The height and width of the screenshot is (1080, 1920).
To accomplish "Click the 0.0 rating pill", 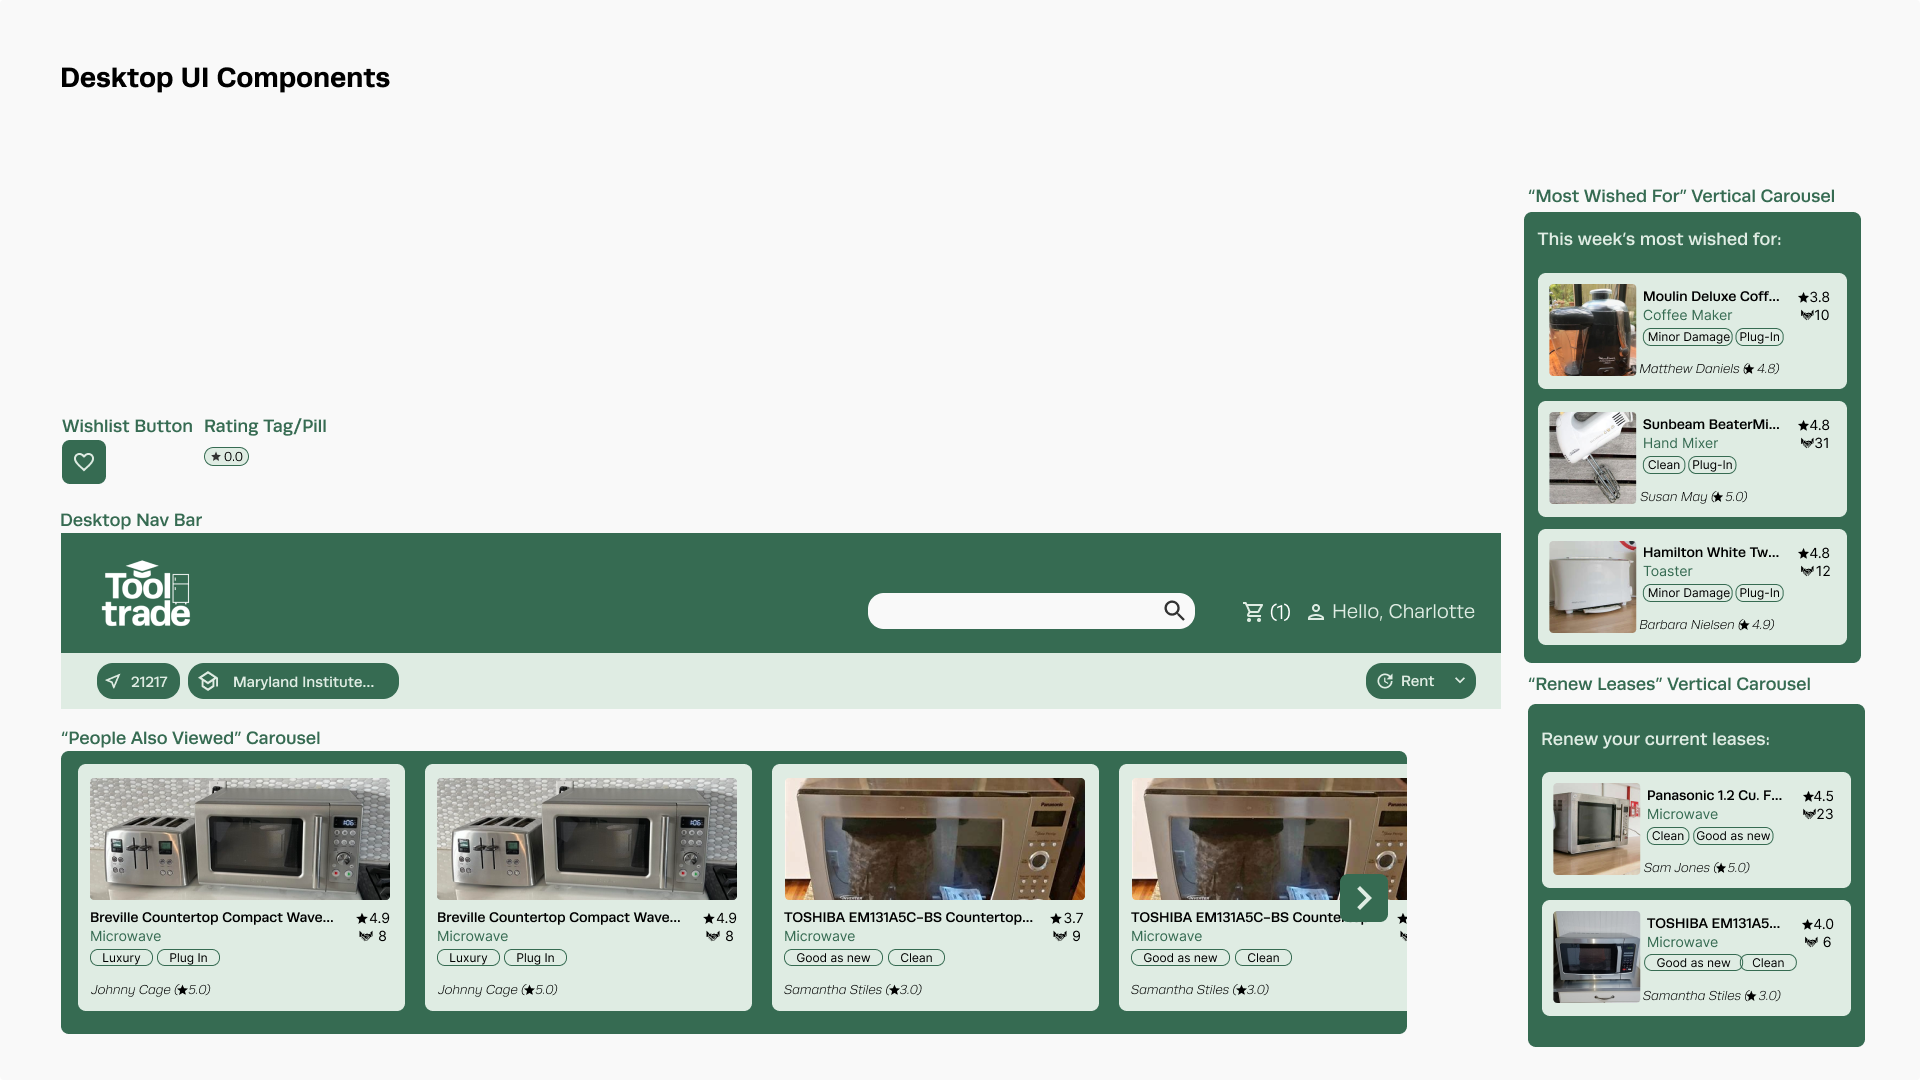I will 227,457.
